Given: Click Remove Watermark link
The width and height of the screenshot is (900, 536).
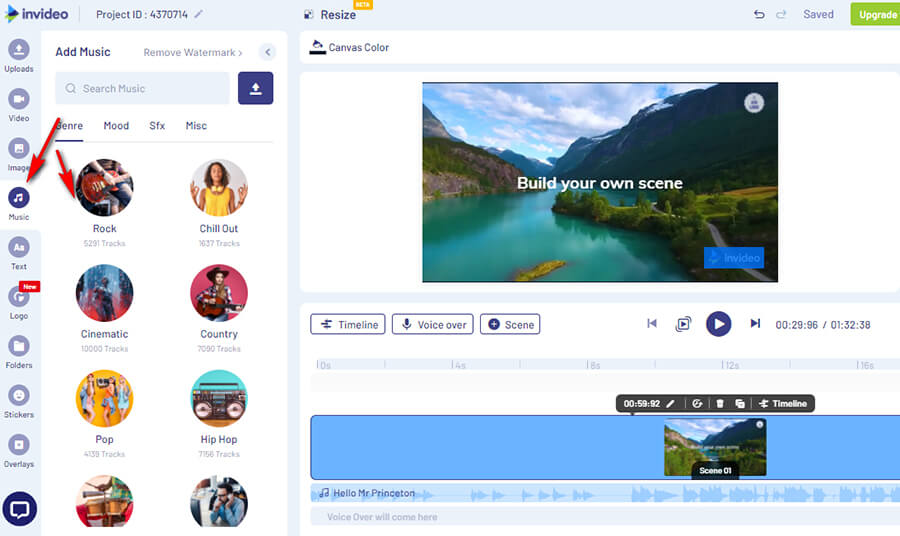Looking at the screenshot, I should coord(192,52).
